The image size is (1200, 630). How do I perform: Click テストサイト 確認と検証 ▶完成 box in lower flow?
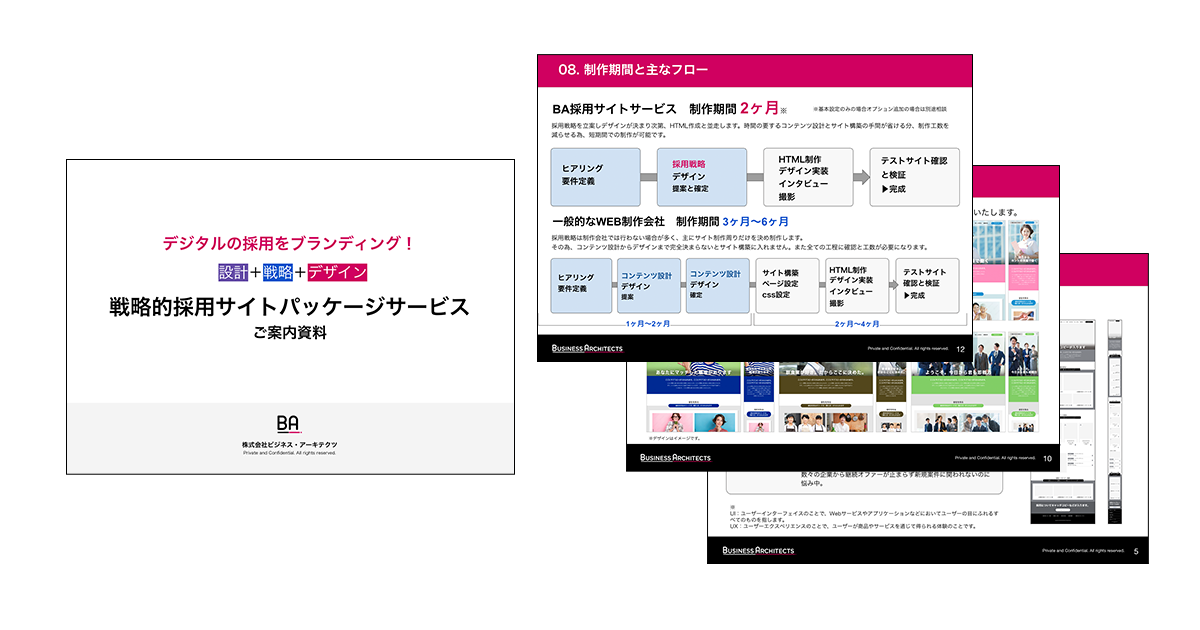927,284
